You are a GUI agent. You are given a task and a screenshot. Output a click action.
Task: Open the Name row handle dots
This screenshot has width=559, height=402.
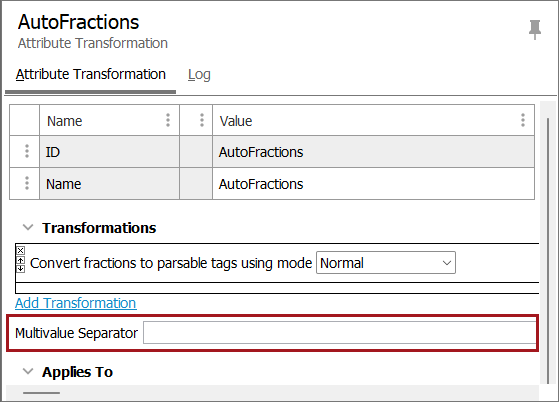[27, 183]
